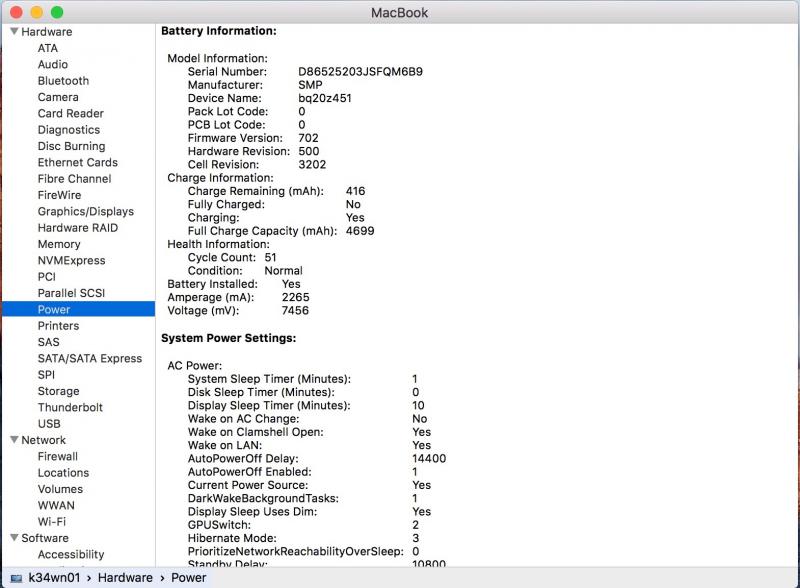This screenshot has width=800, height=588.
Task: Click the Charge Remaining value 416
Action: click(355, 191)
